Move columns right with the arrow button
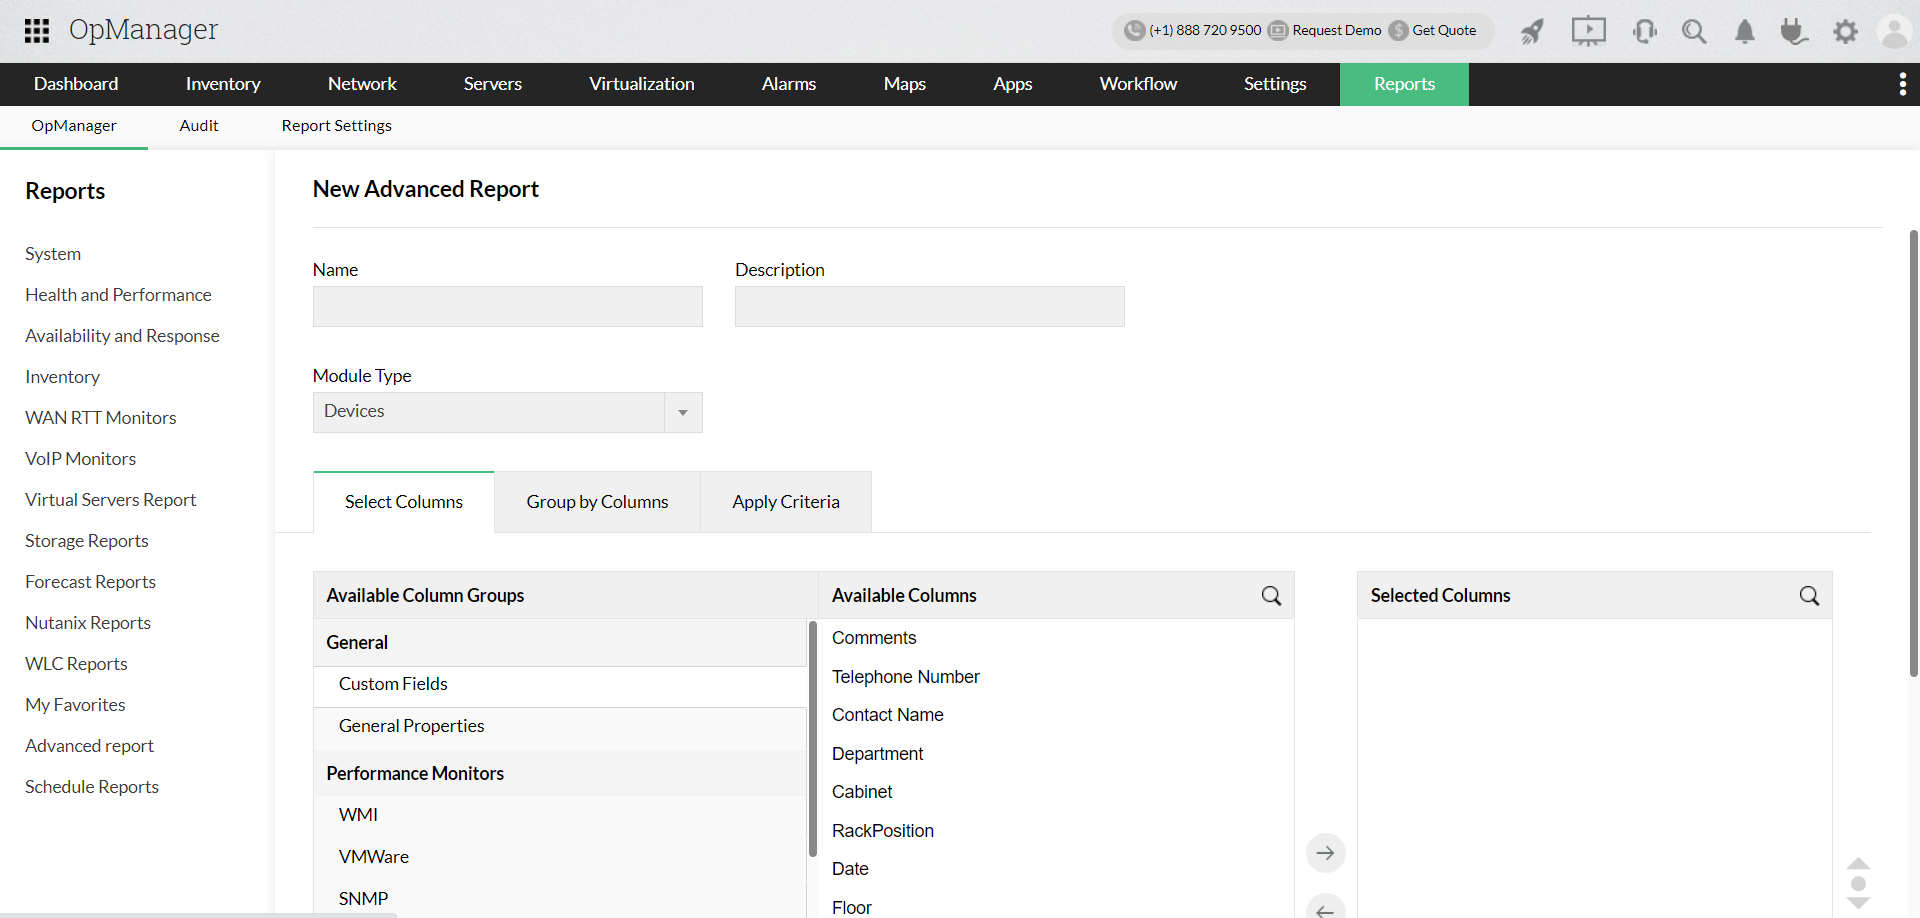The image size is (1920, 918). [x=1326, y=853]
